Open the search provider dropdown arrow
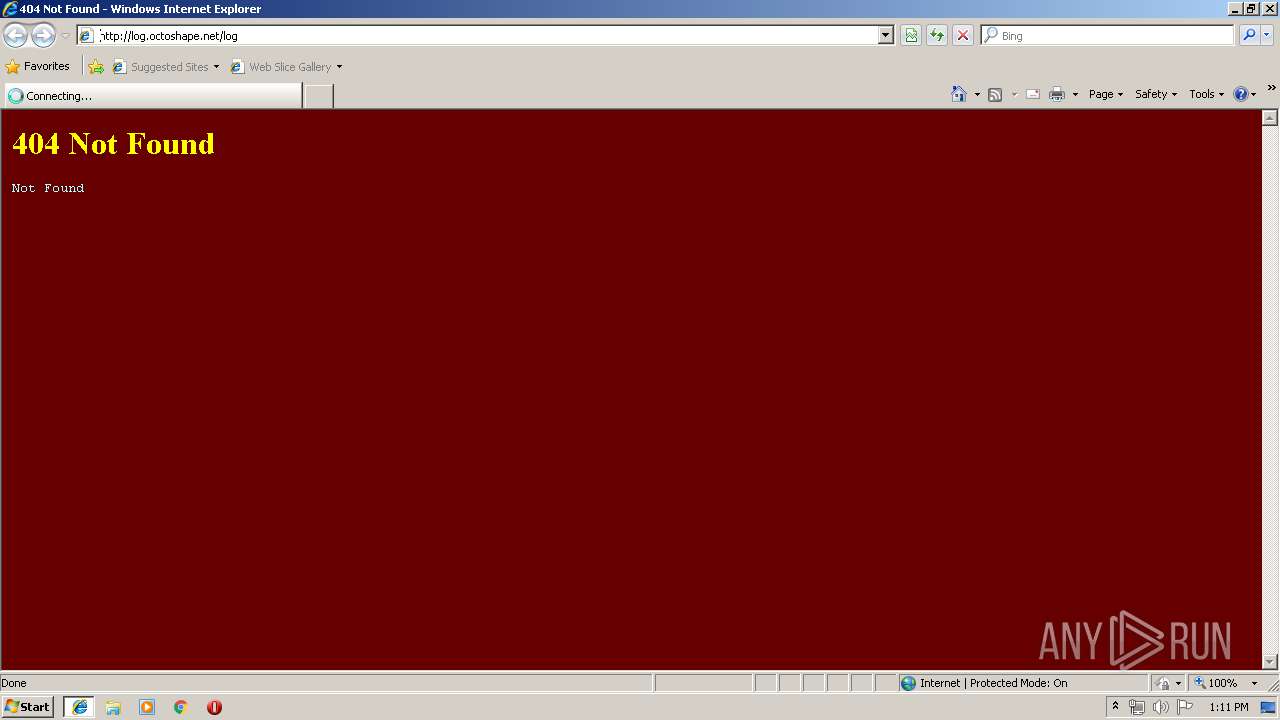This screenshot has width=1280, height=720. coord(1267,35)
